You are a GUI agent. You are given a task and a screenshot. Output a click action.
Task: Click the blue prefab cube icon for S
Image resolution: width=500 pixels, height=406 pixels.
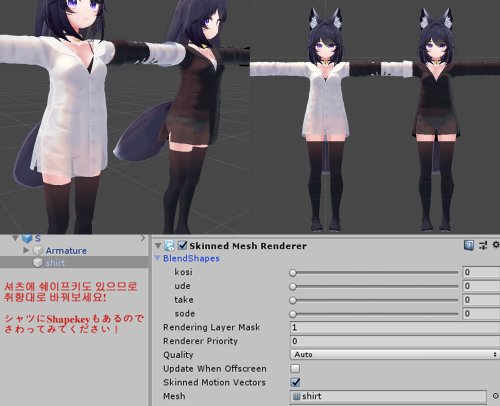click(27, 238)
